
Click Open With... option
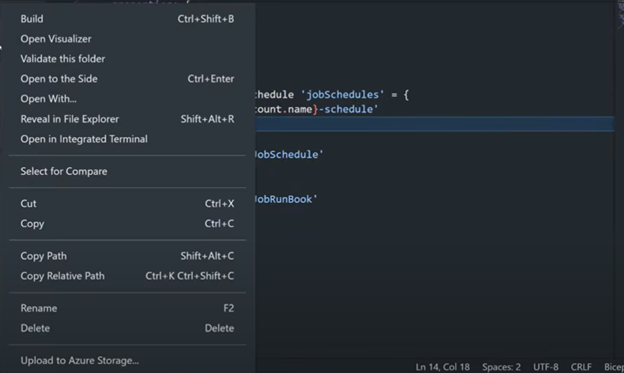click(x=127, y=99)
